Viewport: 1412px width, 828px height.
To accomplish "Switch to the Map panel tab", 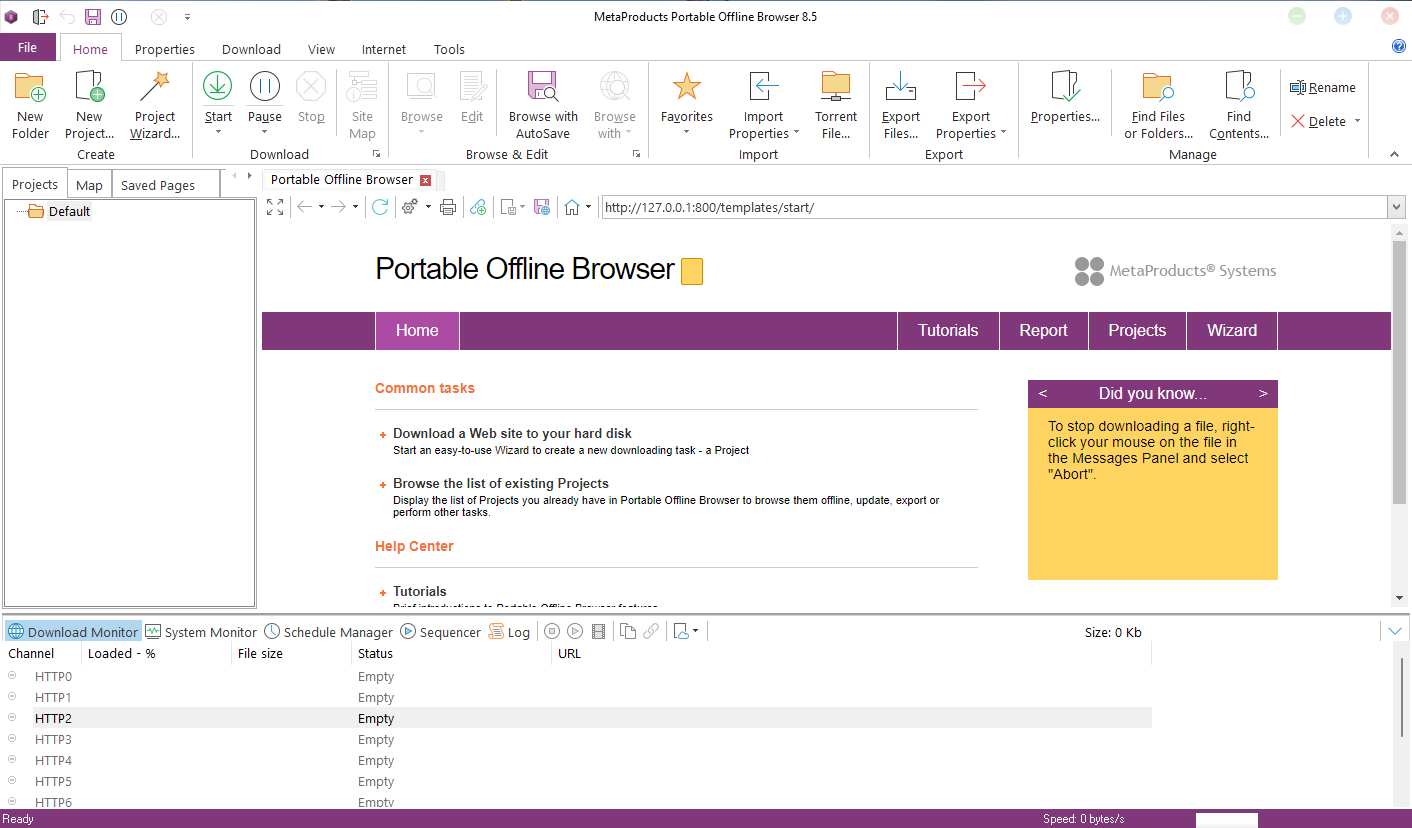I will (89, 185).
